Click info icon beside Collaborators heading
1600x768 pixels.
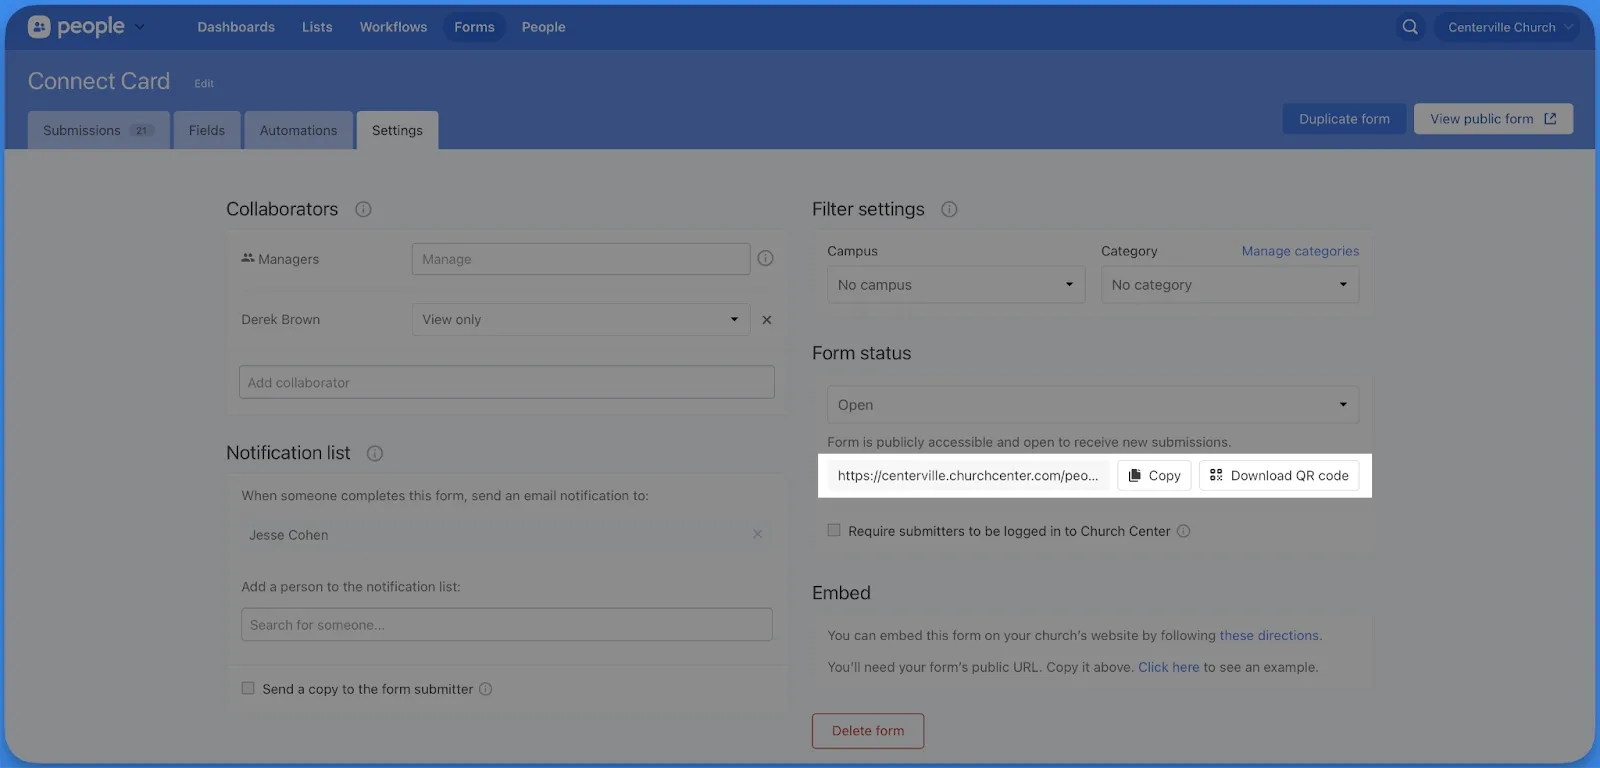click(x=363, y=209)
